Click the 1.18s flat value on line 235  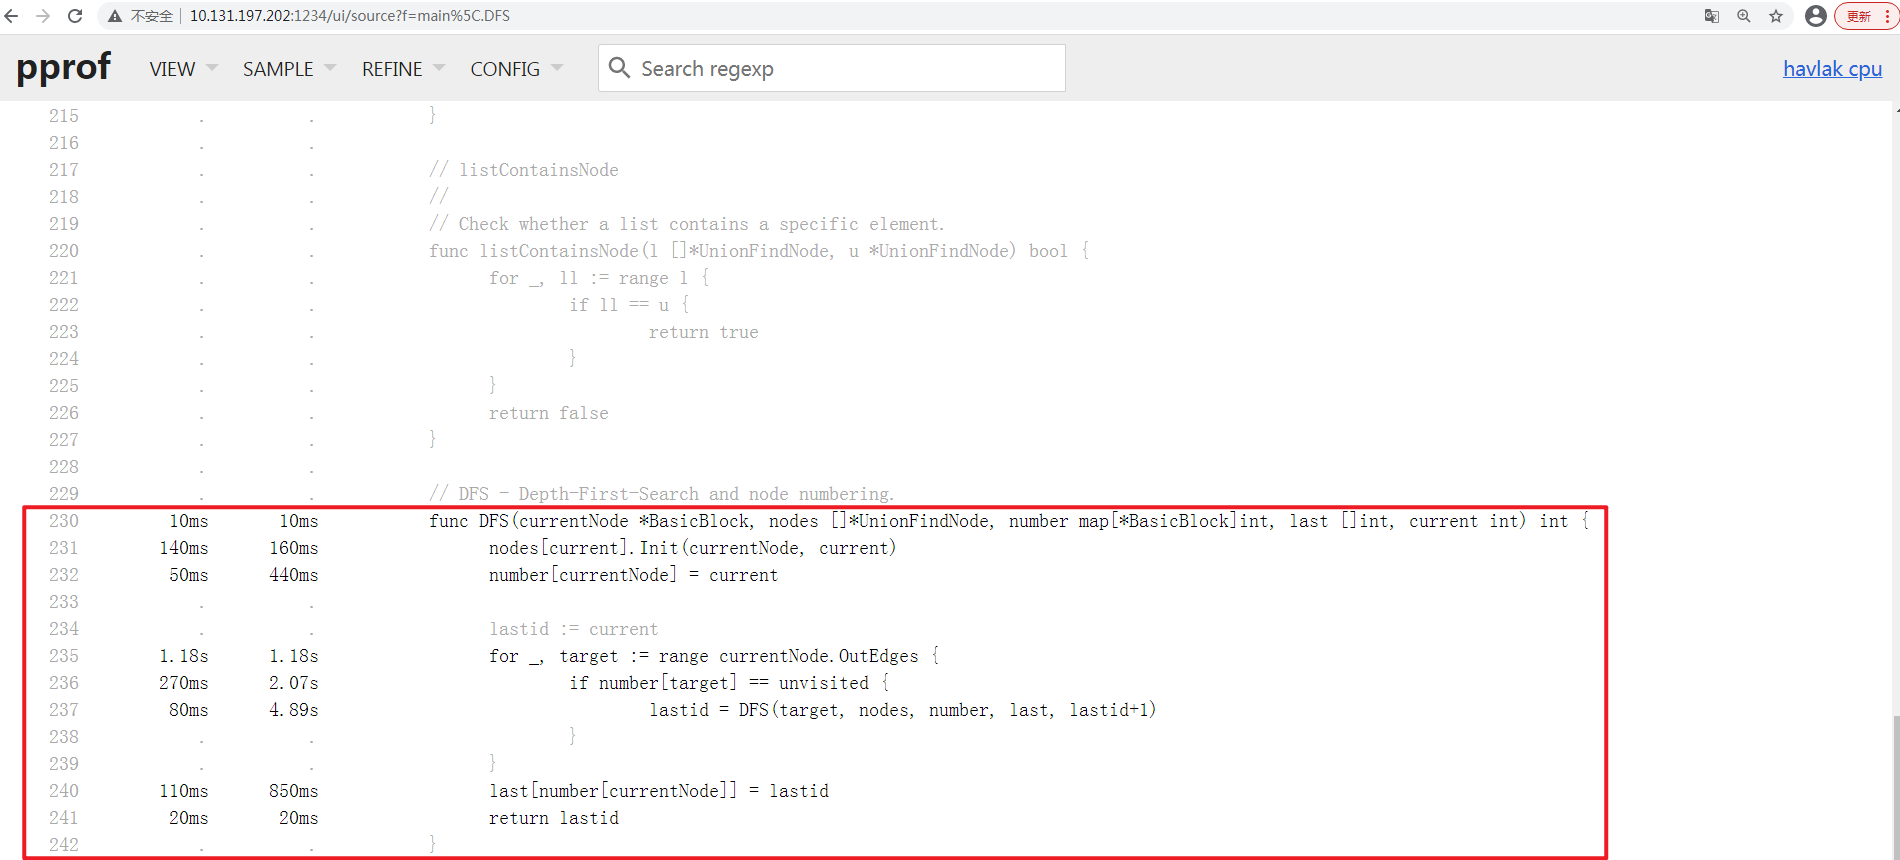[184, 656]
